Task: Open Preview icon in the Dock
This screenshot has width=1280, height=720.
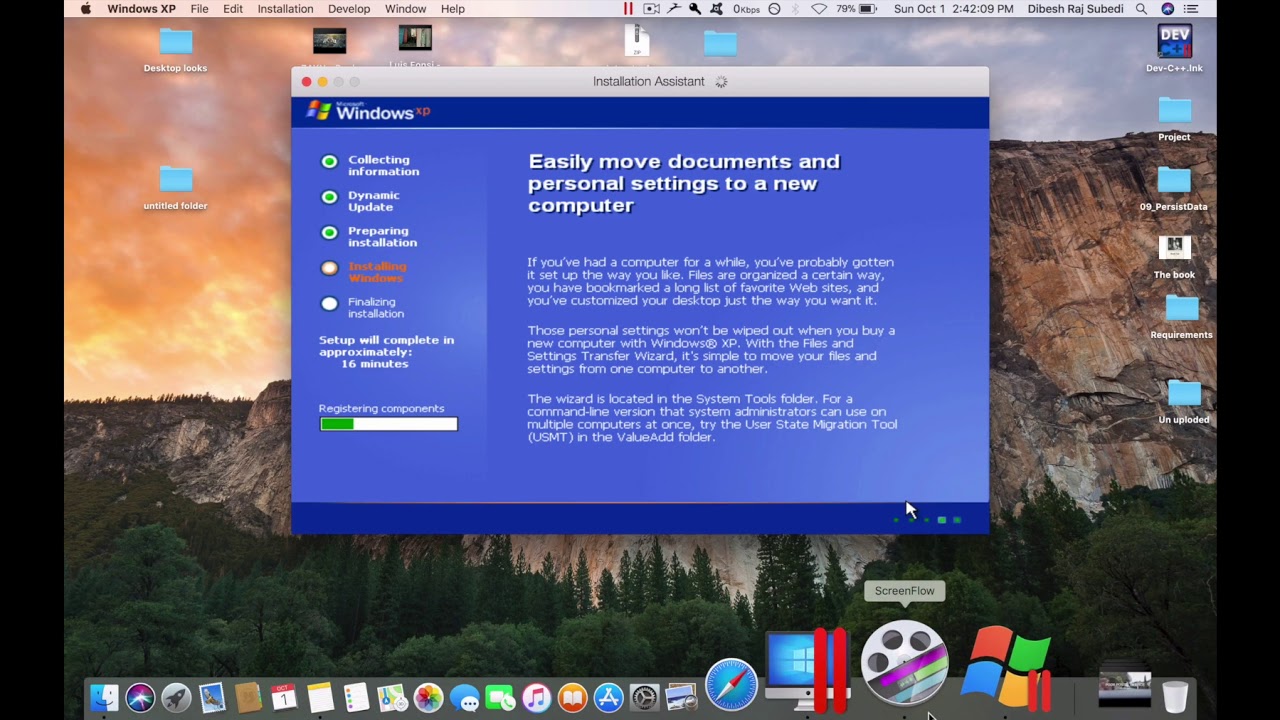Action: coord(680,697)
